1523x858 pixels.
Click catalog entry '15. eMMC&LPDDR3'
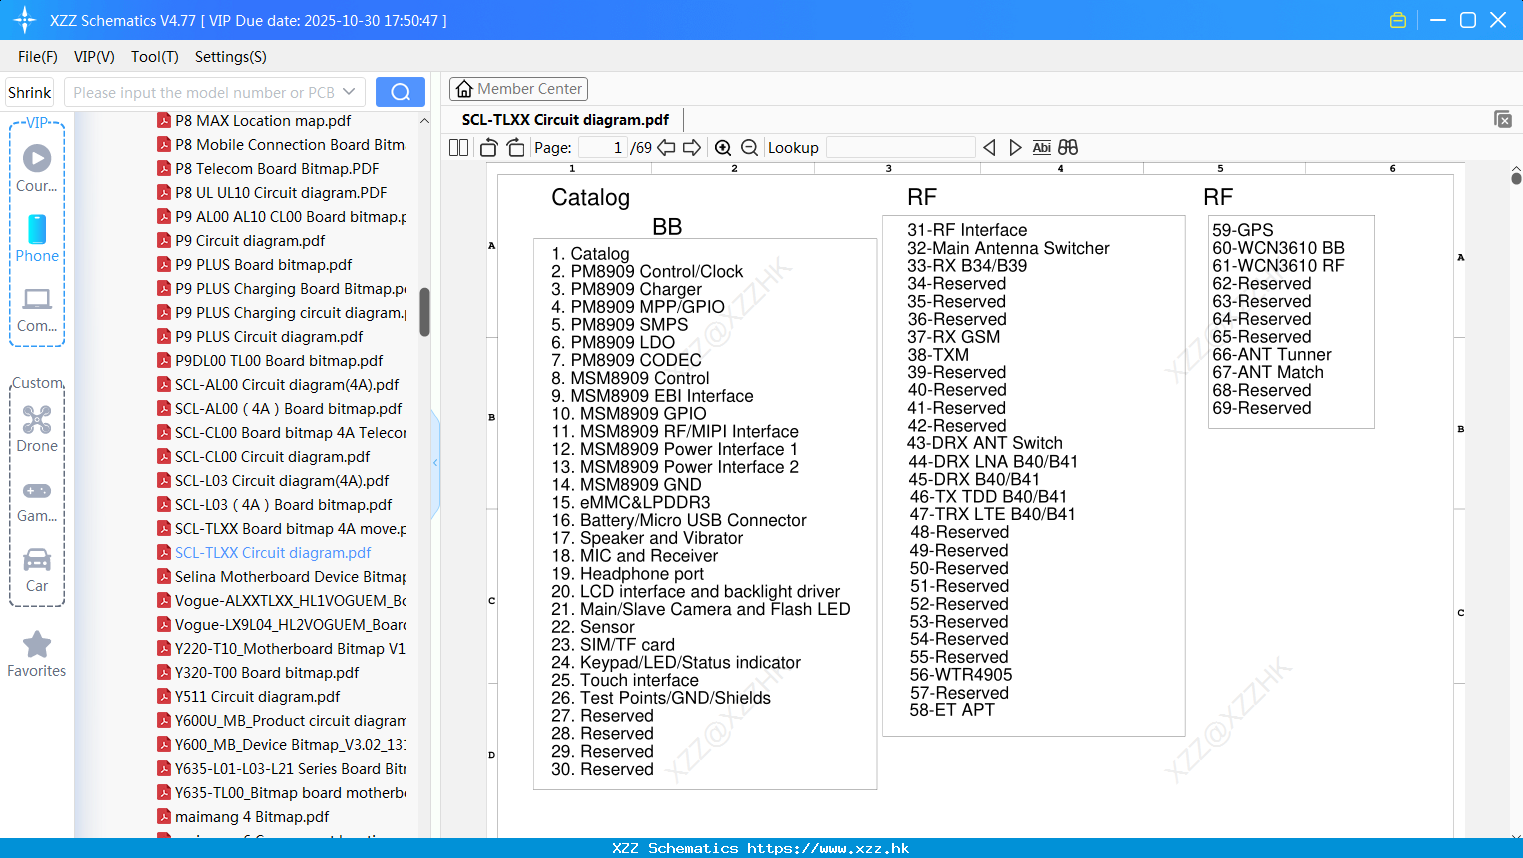click(631, 502)
